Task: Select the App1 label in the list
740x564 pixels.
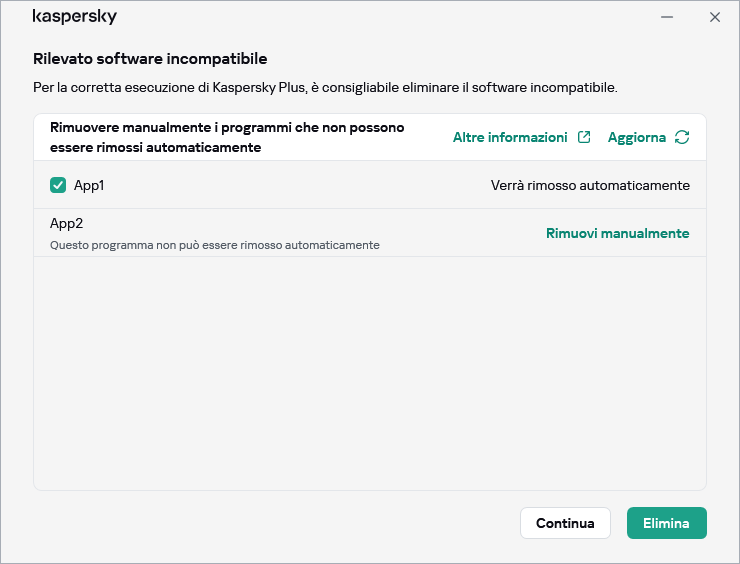Action: [x=89, y=185]
